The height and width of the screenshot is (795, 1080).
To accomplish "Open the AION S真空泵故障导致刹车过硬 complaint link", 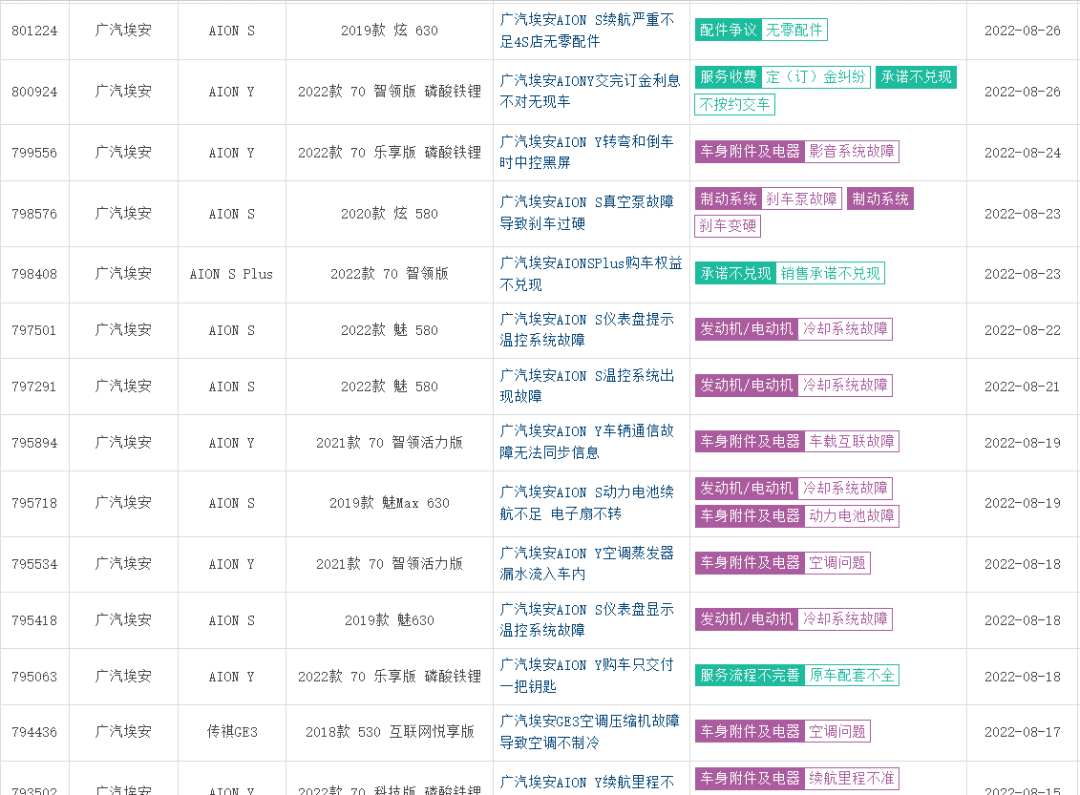I will 587,213.
